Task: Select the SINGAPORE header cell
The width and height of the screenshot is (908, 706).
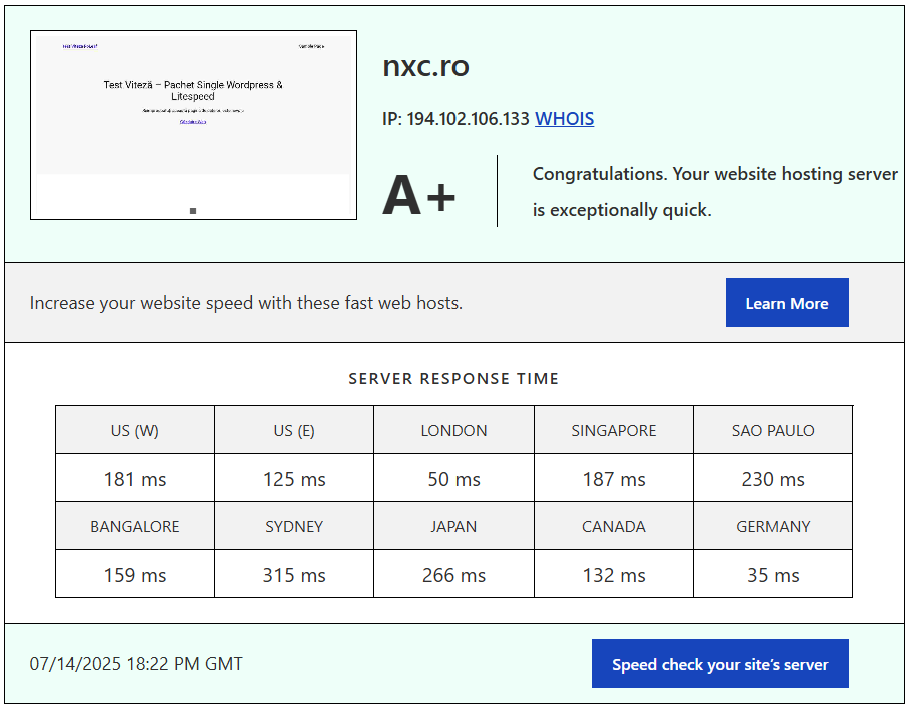Action: coord(614,431)
